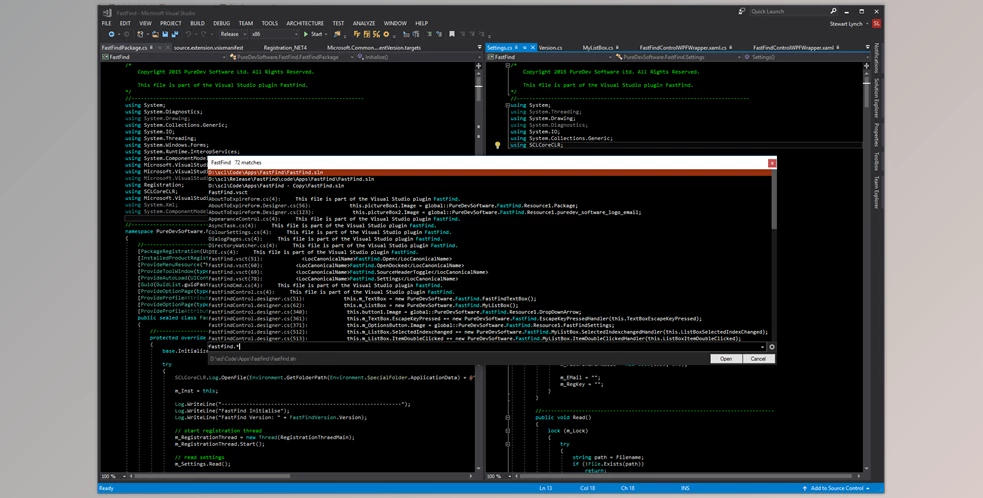Viewport: 983px width, 498px height.
Task: Save current file with floppy icon
Action: (165, 34)
